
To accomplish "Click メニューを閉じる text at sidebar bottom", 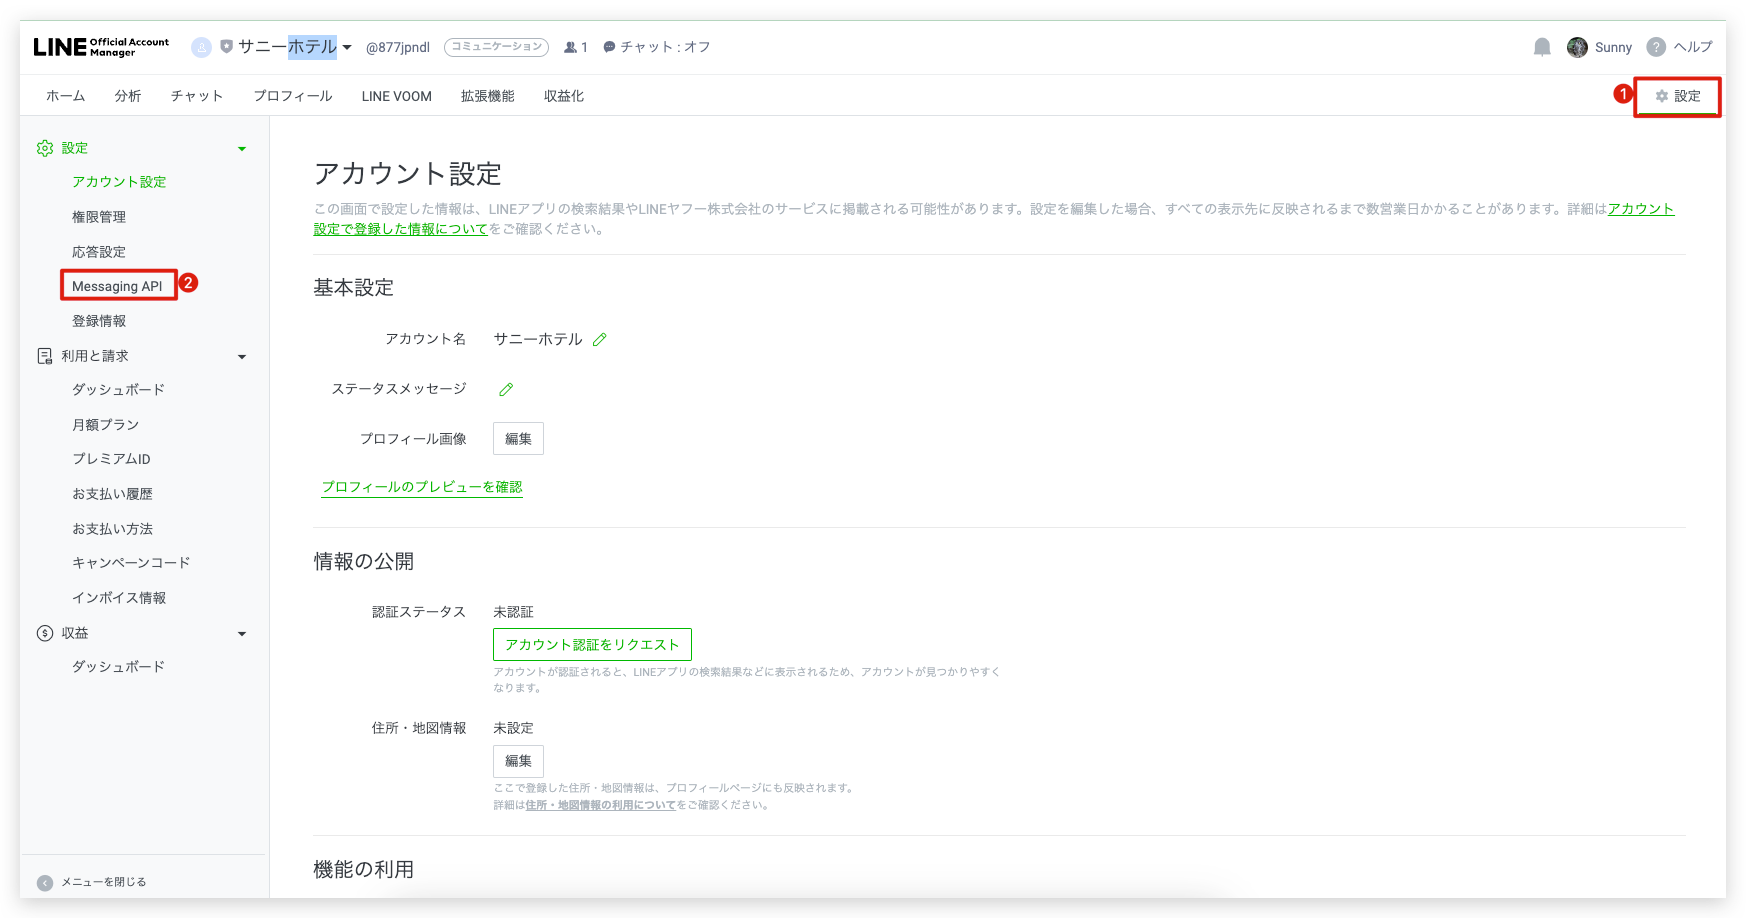I will 104,882.
